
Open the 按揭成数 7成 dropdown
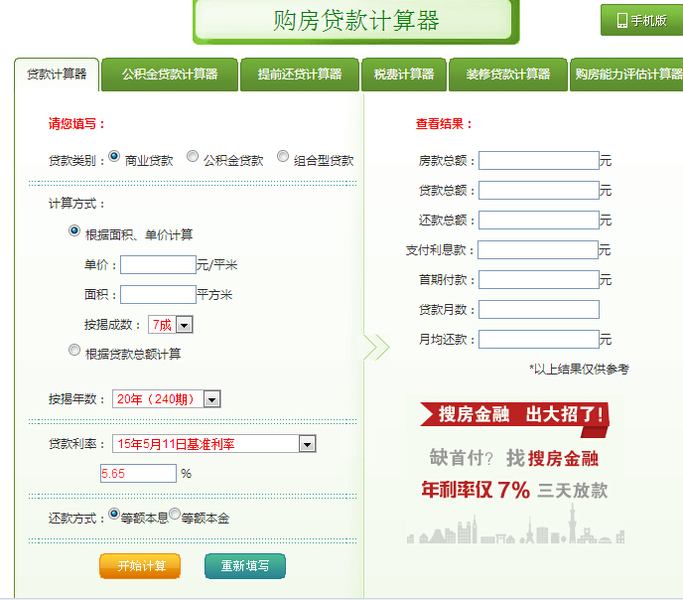click(x=170, y=325)
